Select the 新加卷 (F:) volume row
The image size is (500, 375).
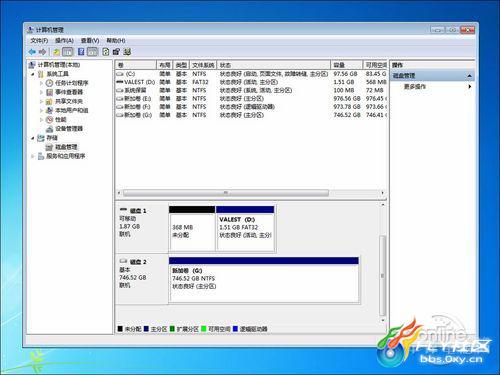[x=251, y=107]
